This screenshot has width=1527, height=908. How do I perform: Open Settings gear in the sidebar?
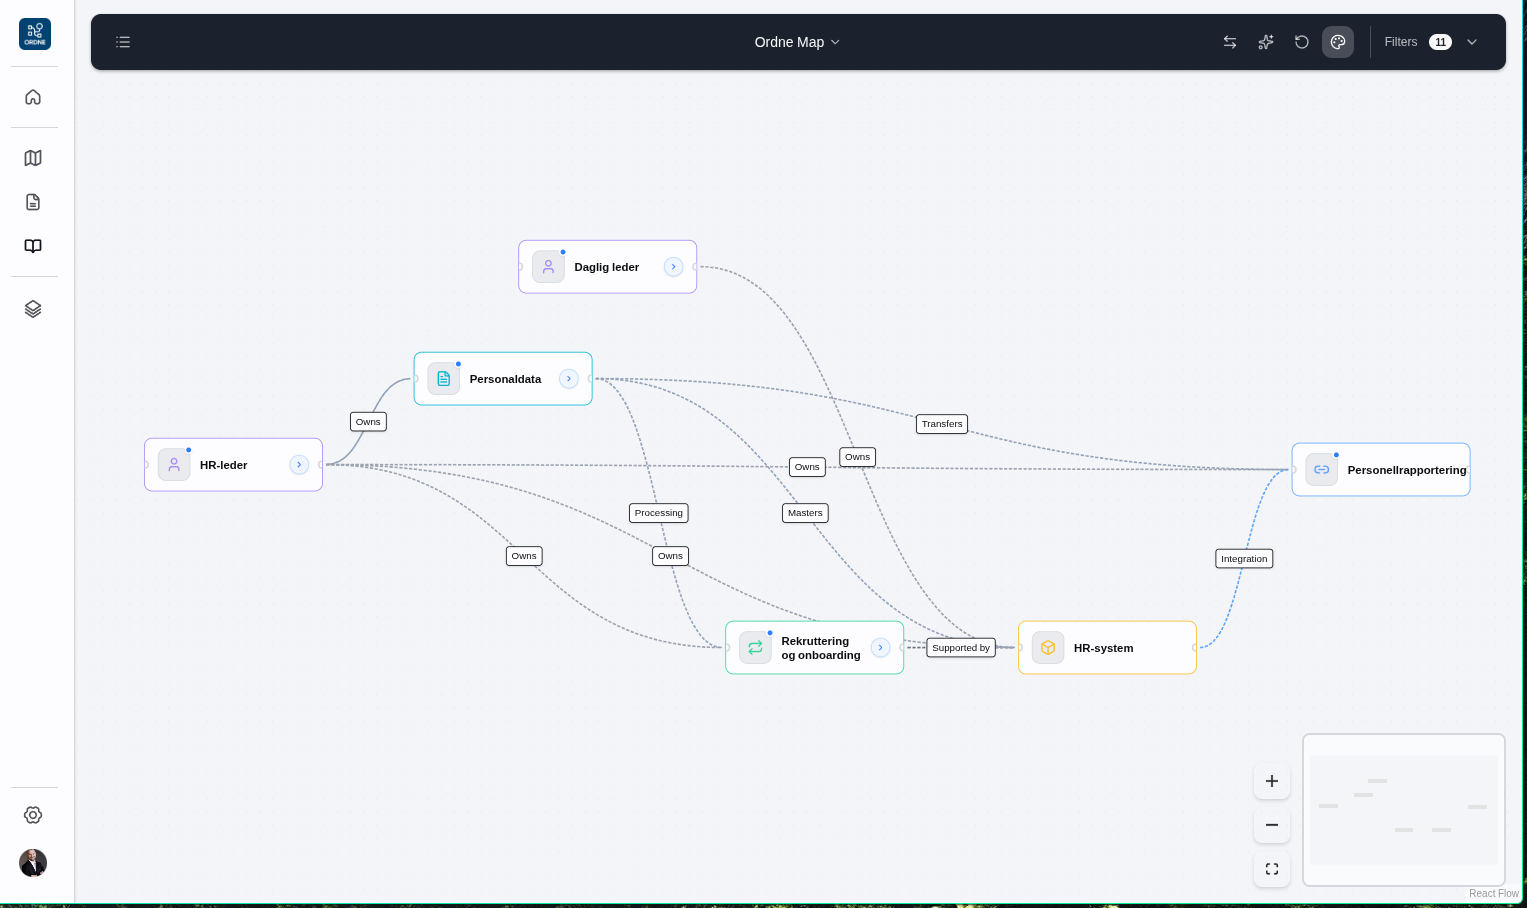click(33, 815)
